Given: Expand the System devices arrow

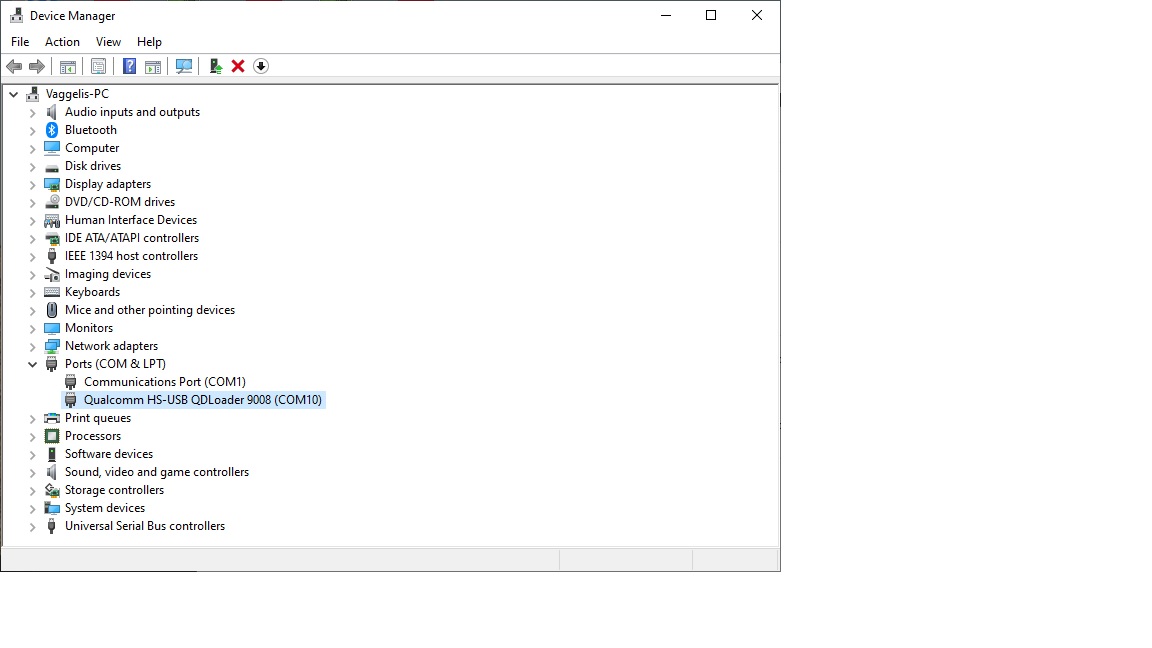Looking at the screenshot, I should coord(32,508).
